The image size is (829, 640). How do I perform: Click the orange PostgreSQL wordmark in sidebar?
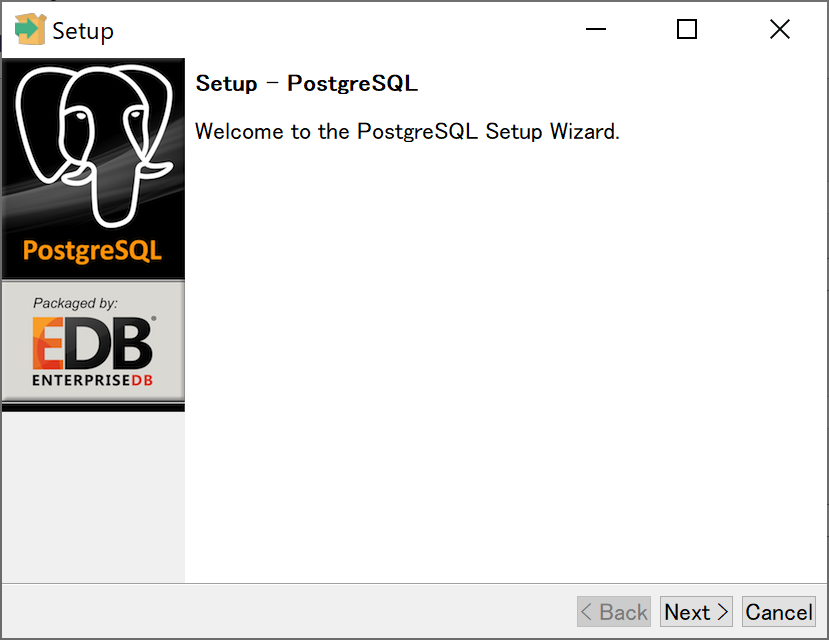coord(92,250)
